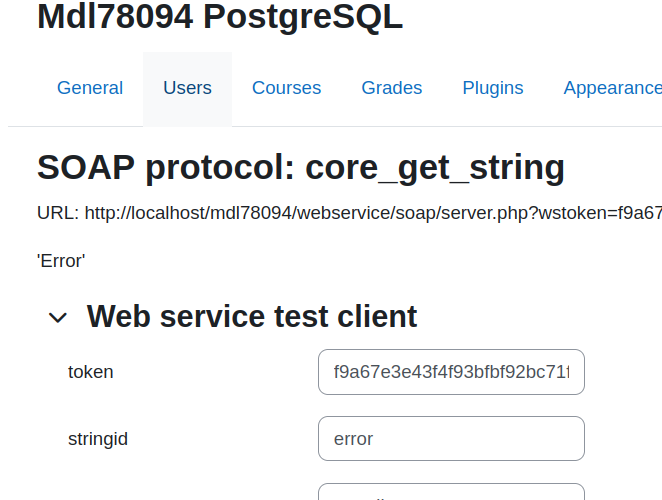
Task: Click core_get_string in the page heading
Action: point(435,168)
